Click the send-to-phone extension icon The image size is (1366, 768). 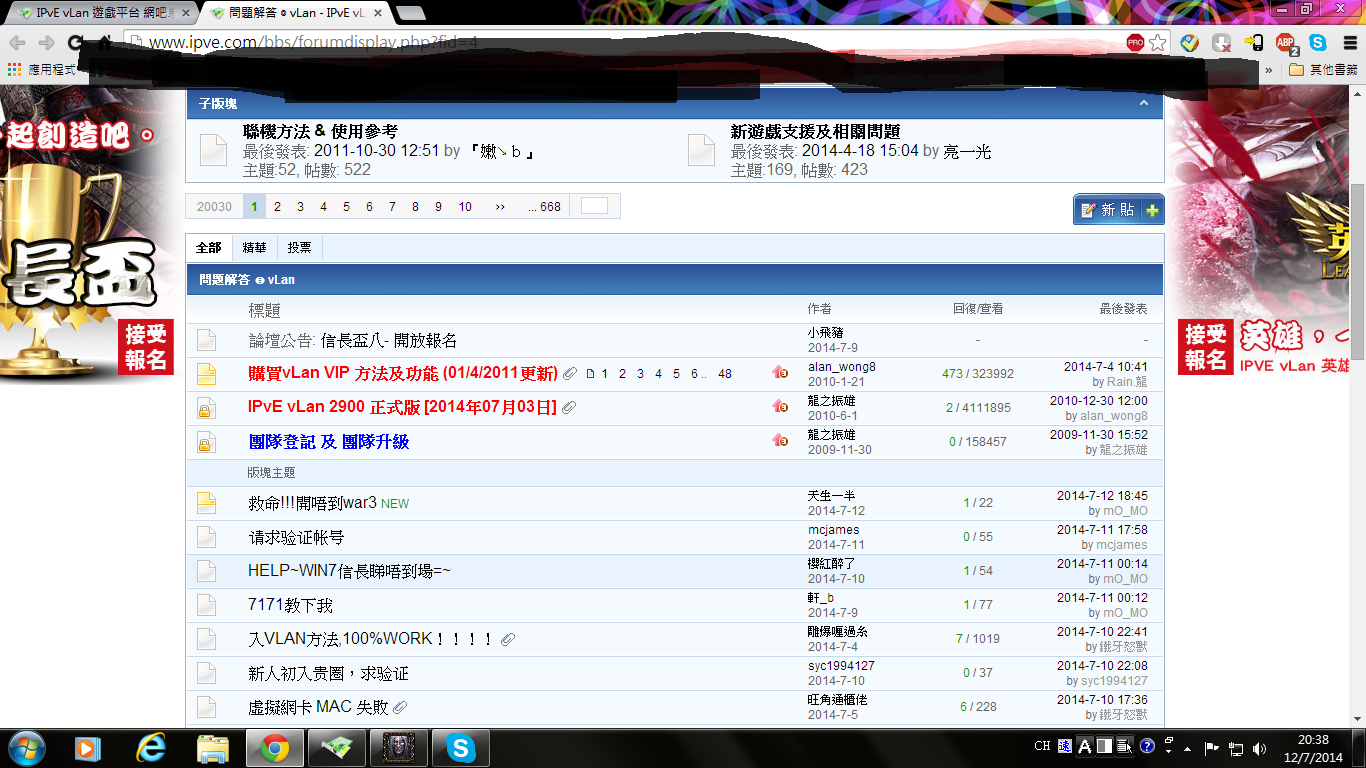[x=1254, y=43]
